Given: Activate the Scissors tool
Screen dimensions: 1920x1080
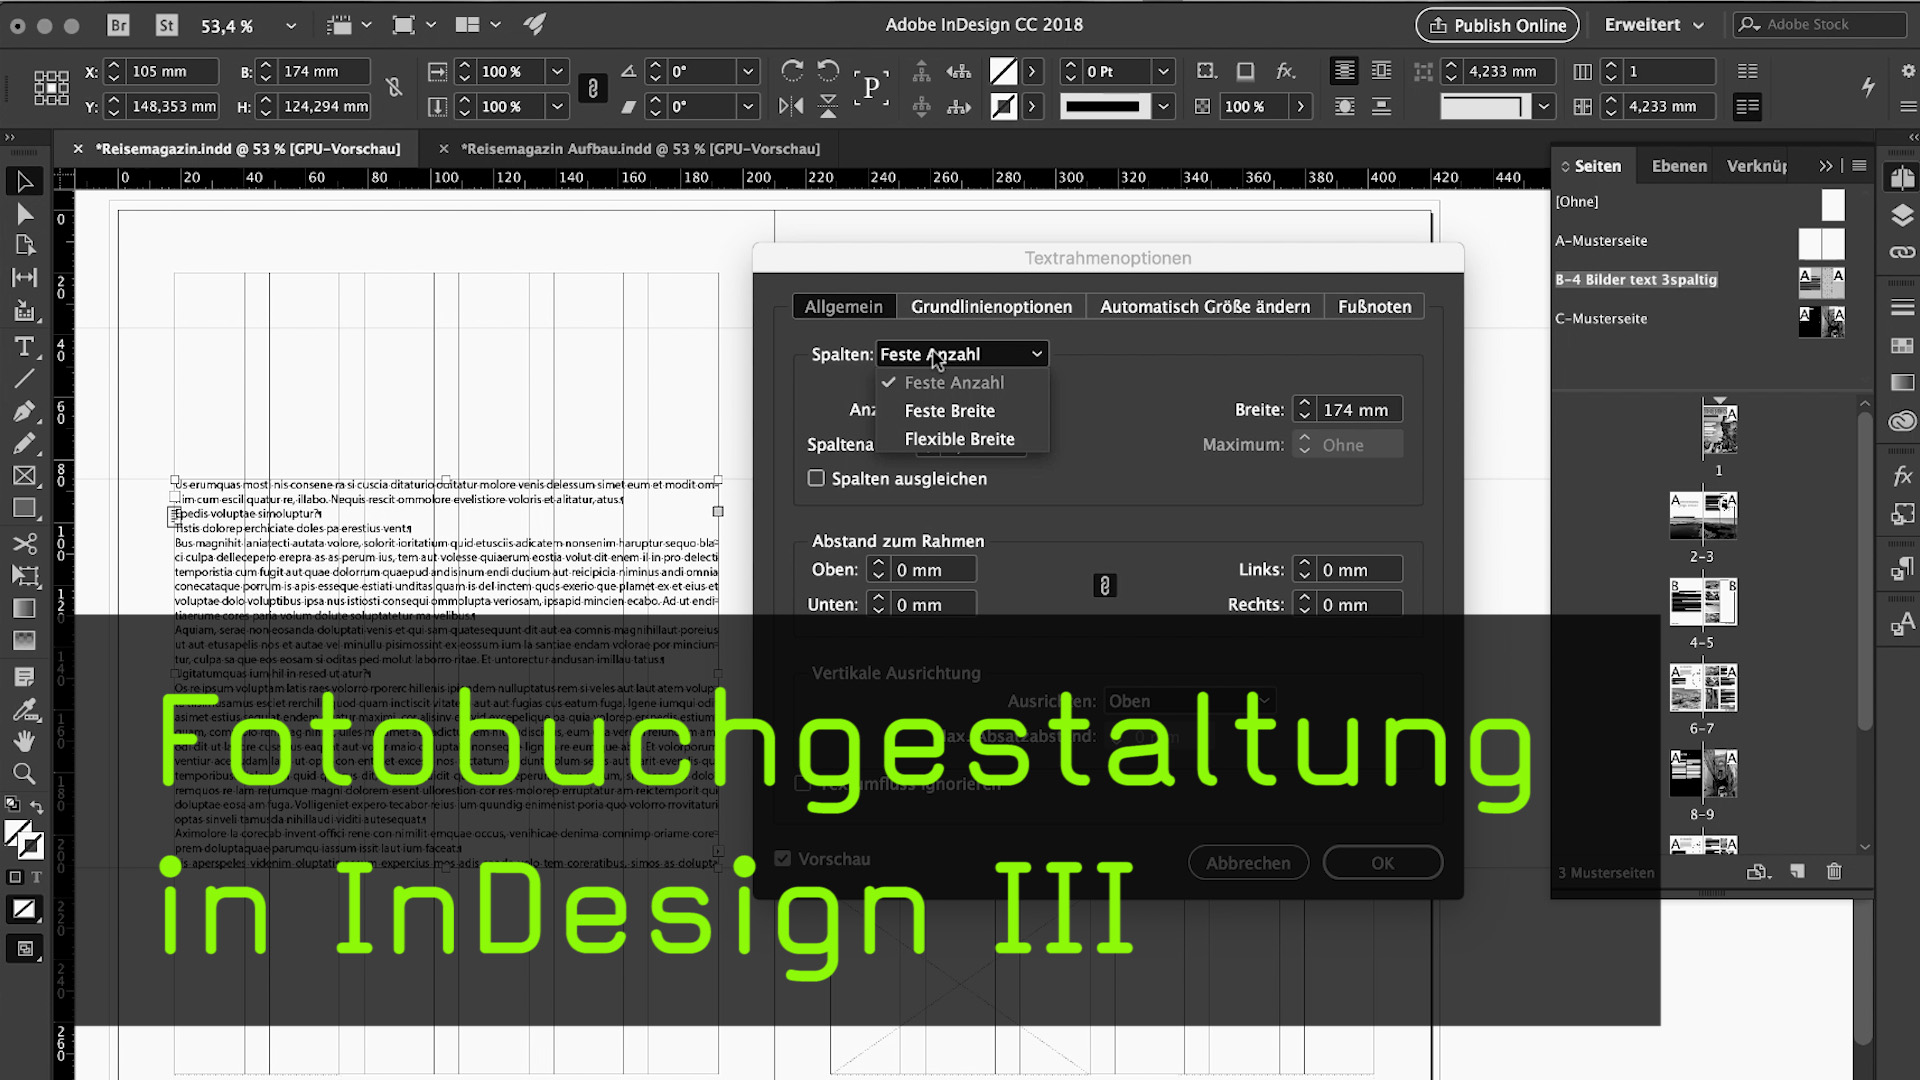Looking at the screenshot, I should (x=25, y=544).
